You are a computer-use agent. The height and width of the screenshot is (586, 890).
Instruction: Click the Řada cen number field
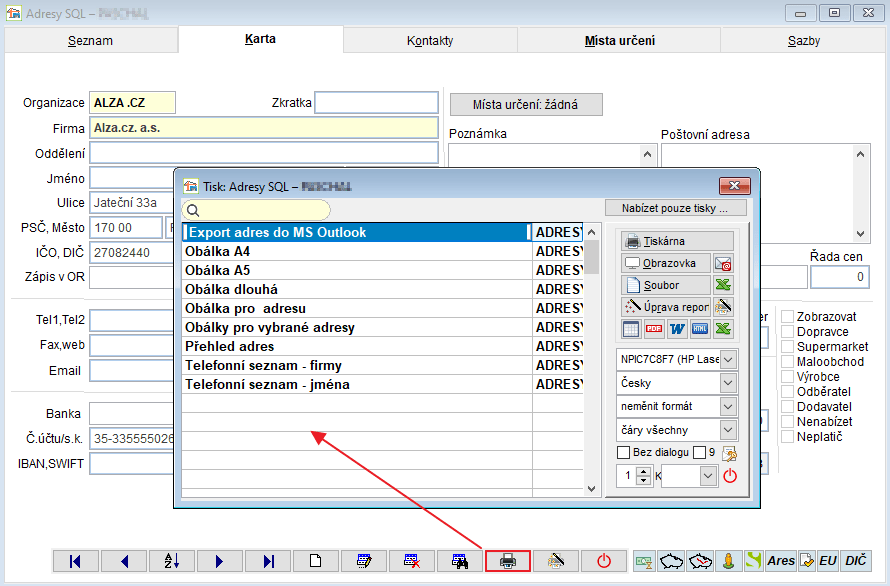pyautogui.click(x=839, y=277)
